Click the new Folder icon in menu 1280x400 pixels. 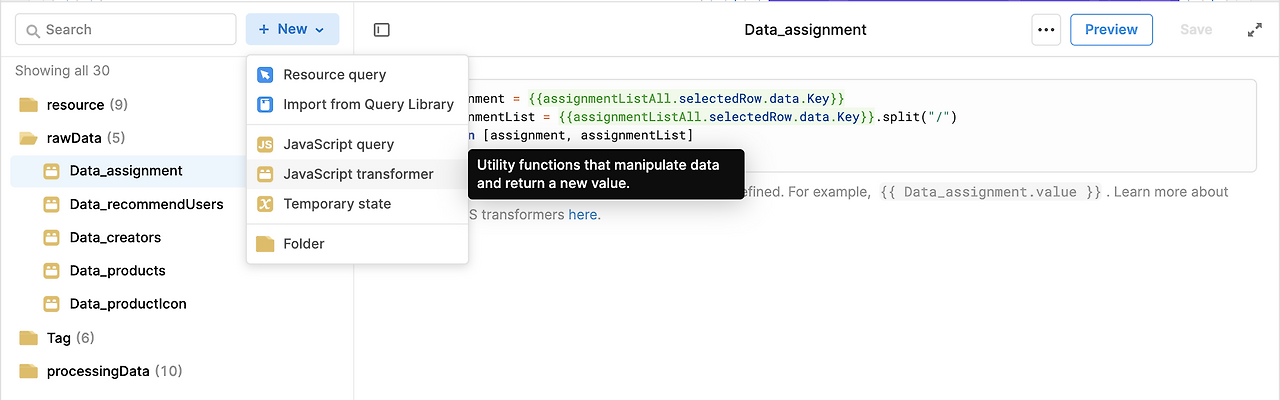click(265, 244)
